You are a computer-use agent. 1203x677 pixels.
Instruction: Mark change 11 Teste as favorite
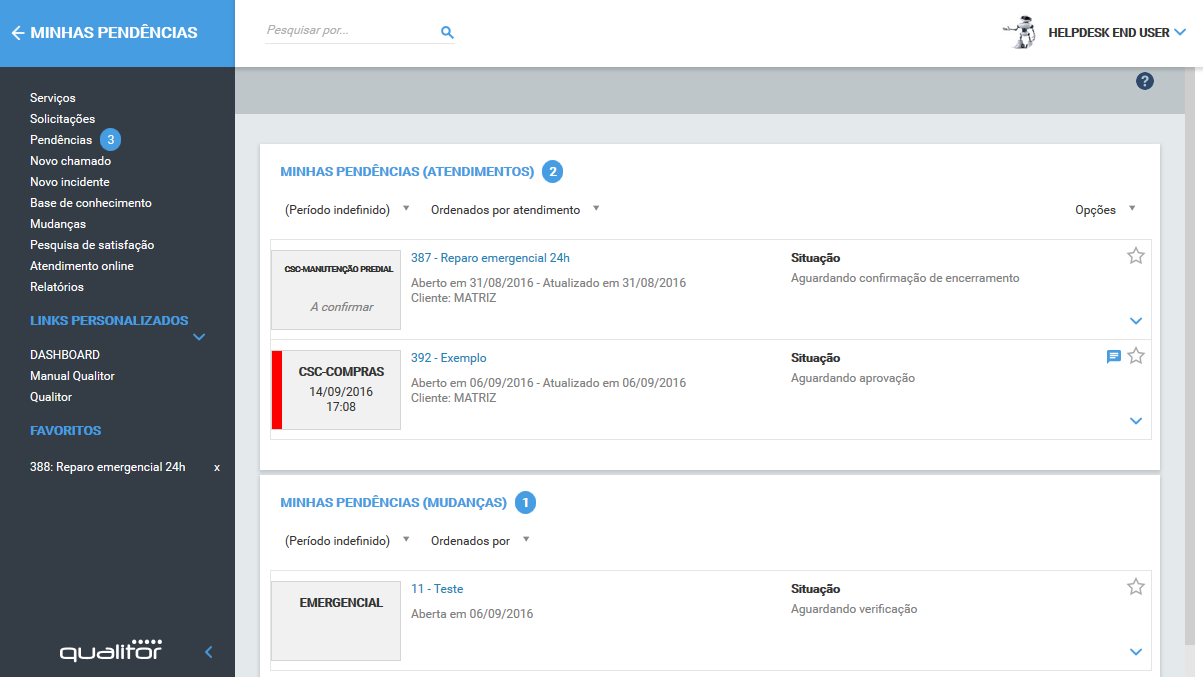pyautogui.click(x=1135, y=587)
